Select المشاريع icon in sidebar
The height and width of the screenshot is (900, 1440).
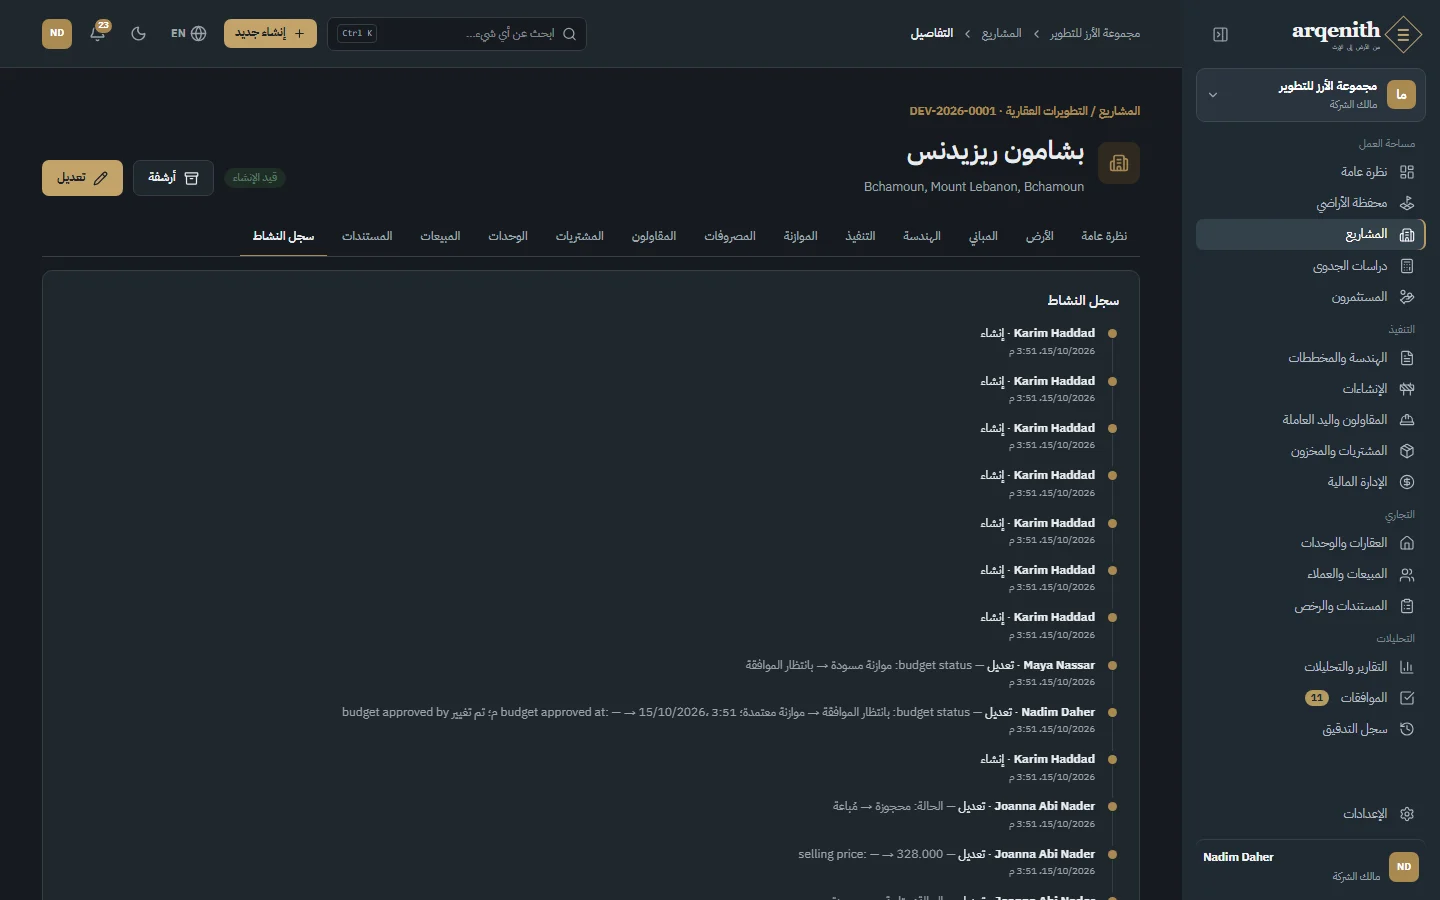[x=1407, y=234]
